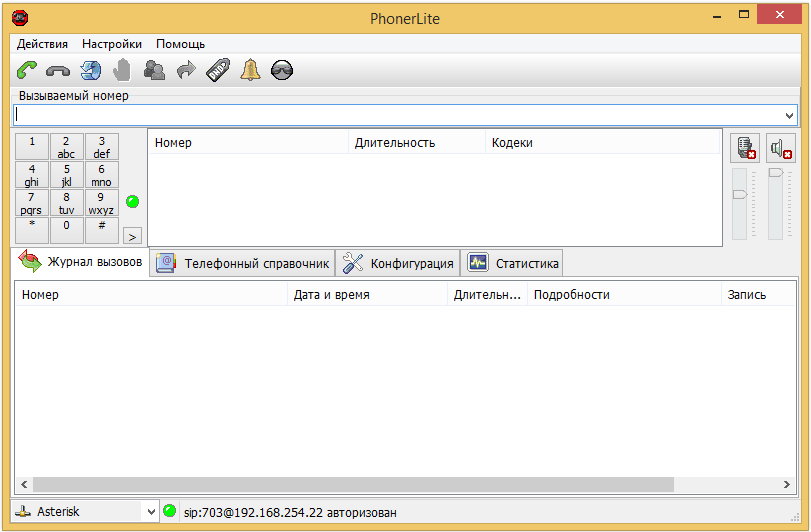The width and height of the screenshot is (811, 532).
Task: Expand the dial pad with the > button
Action: pyautogui.click(x=132, y=236)
